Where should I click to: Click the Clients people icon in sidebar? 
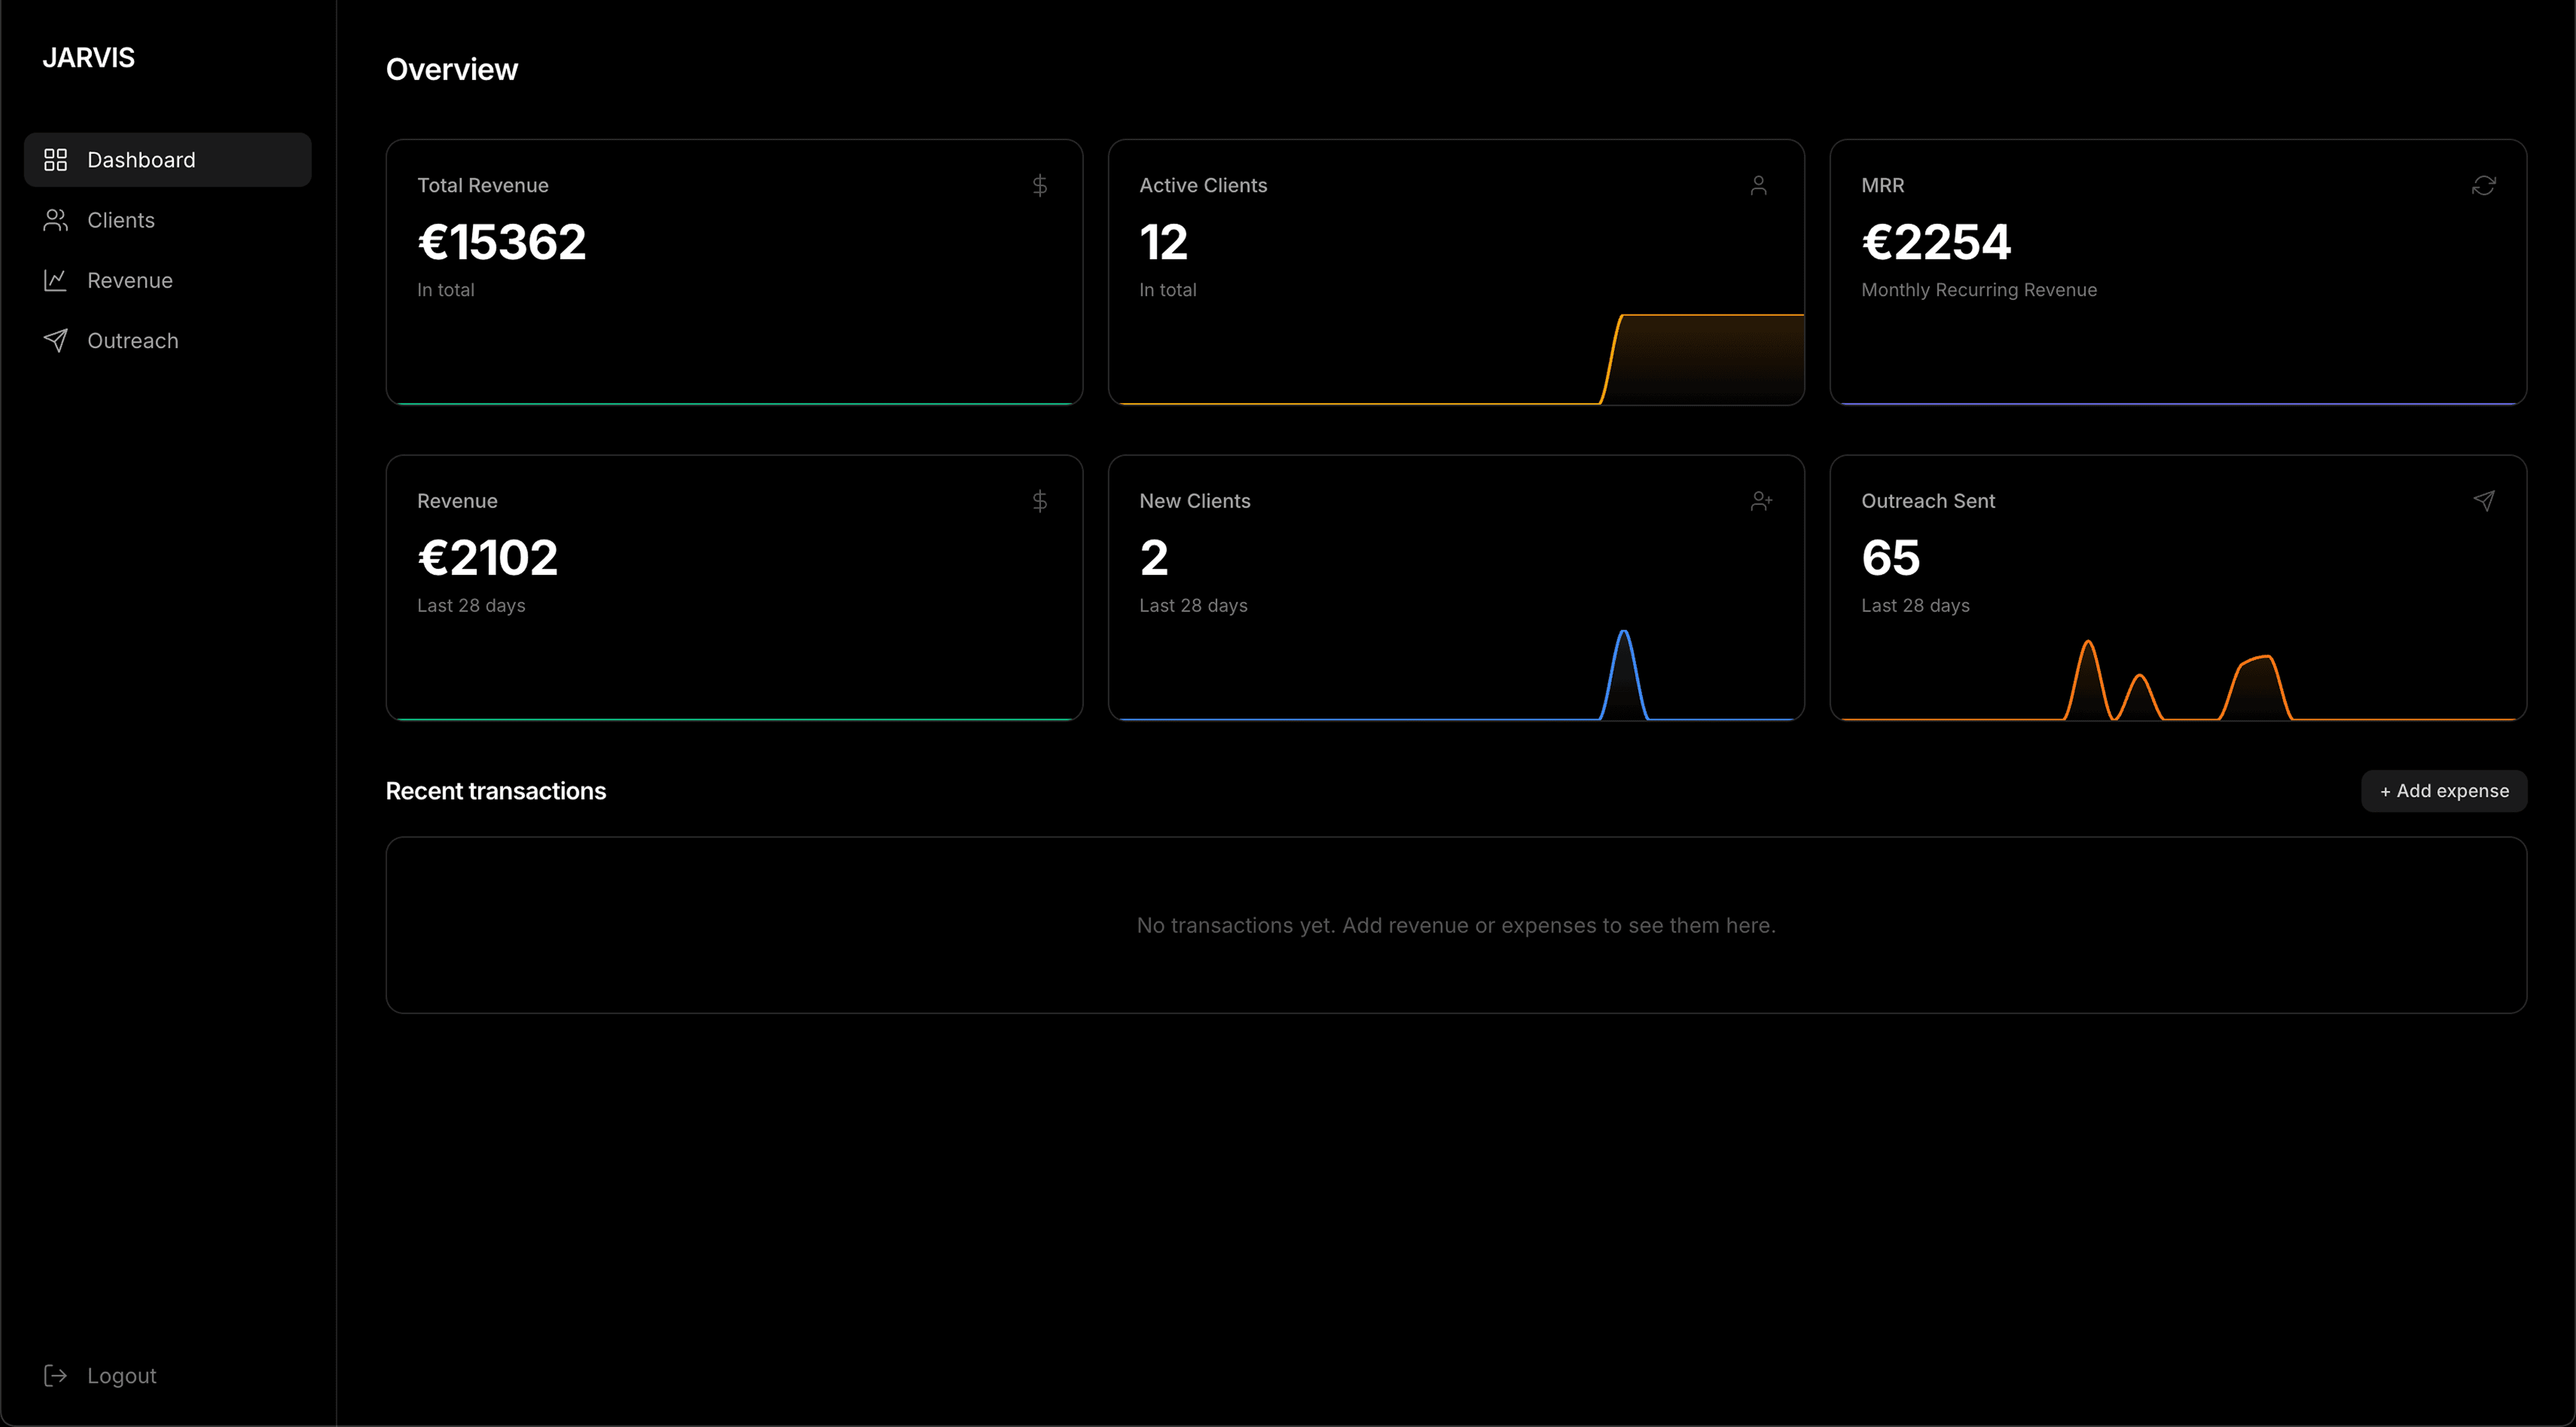click(56, 220)
